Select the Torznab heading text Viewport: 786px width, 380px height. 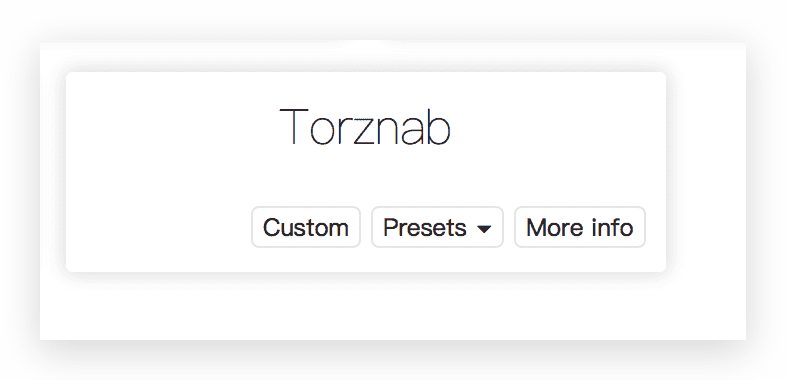coord(365,126)
